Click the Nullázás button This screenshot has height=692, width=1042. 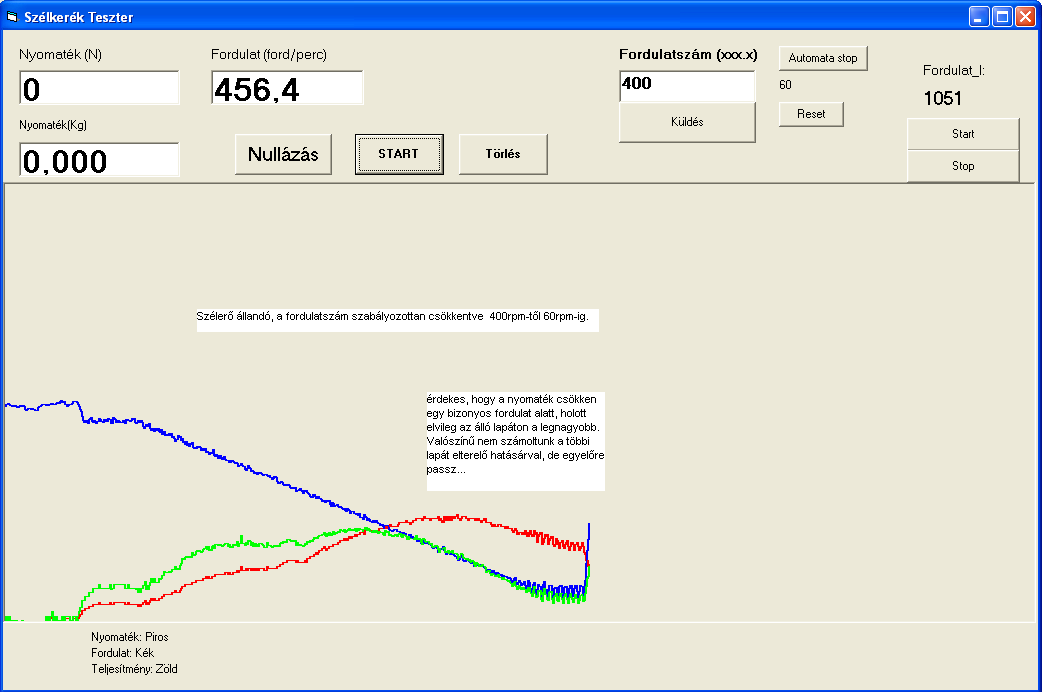(x=283, y=154)
